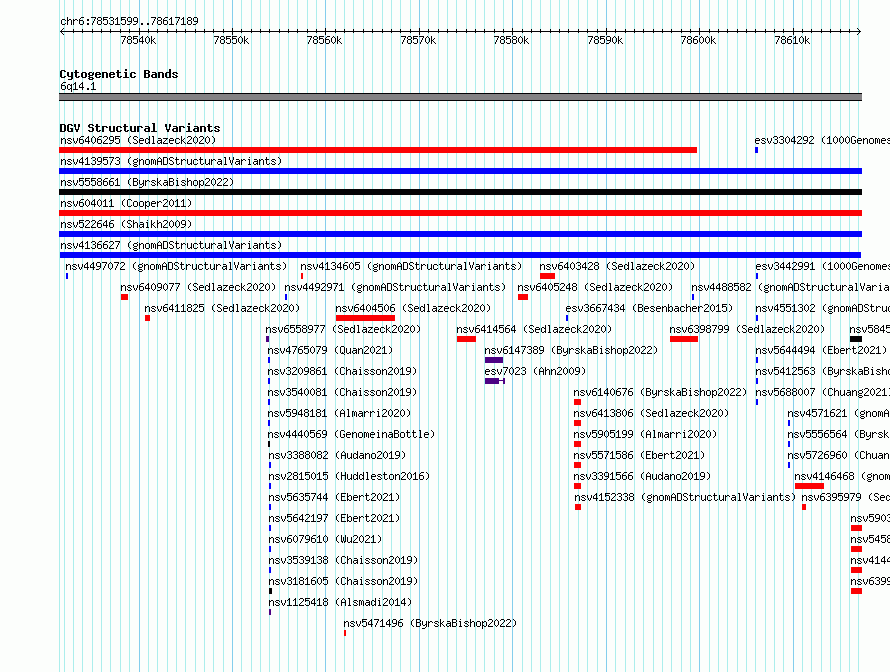Select red bar under nsv4146468
Screen dimensions: 890x672
tap(809, 486)
